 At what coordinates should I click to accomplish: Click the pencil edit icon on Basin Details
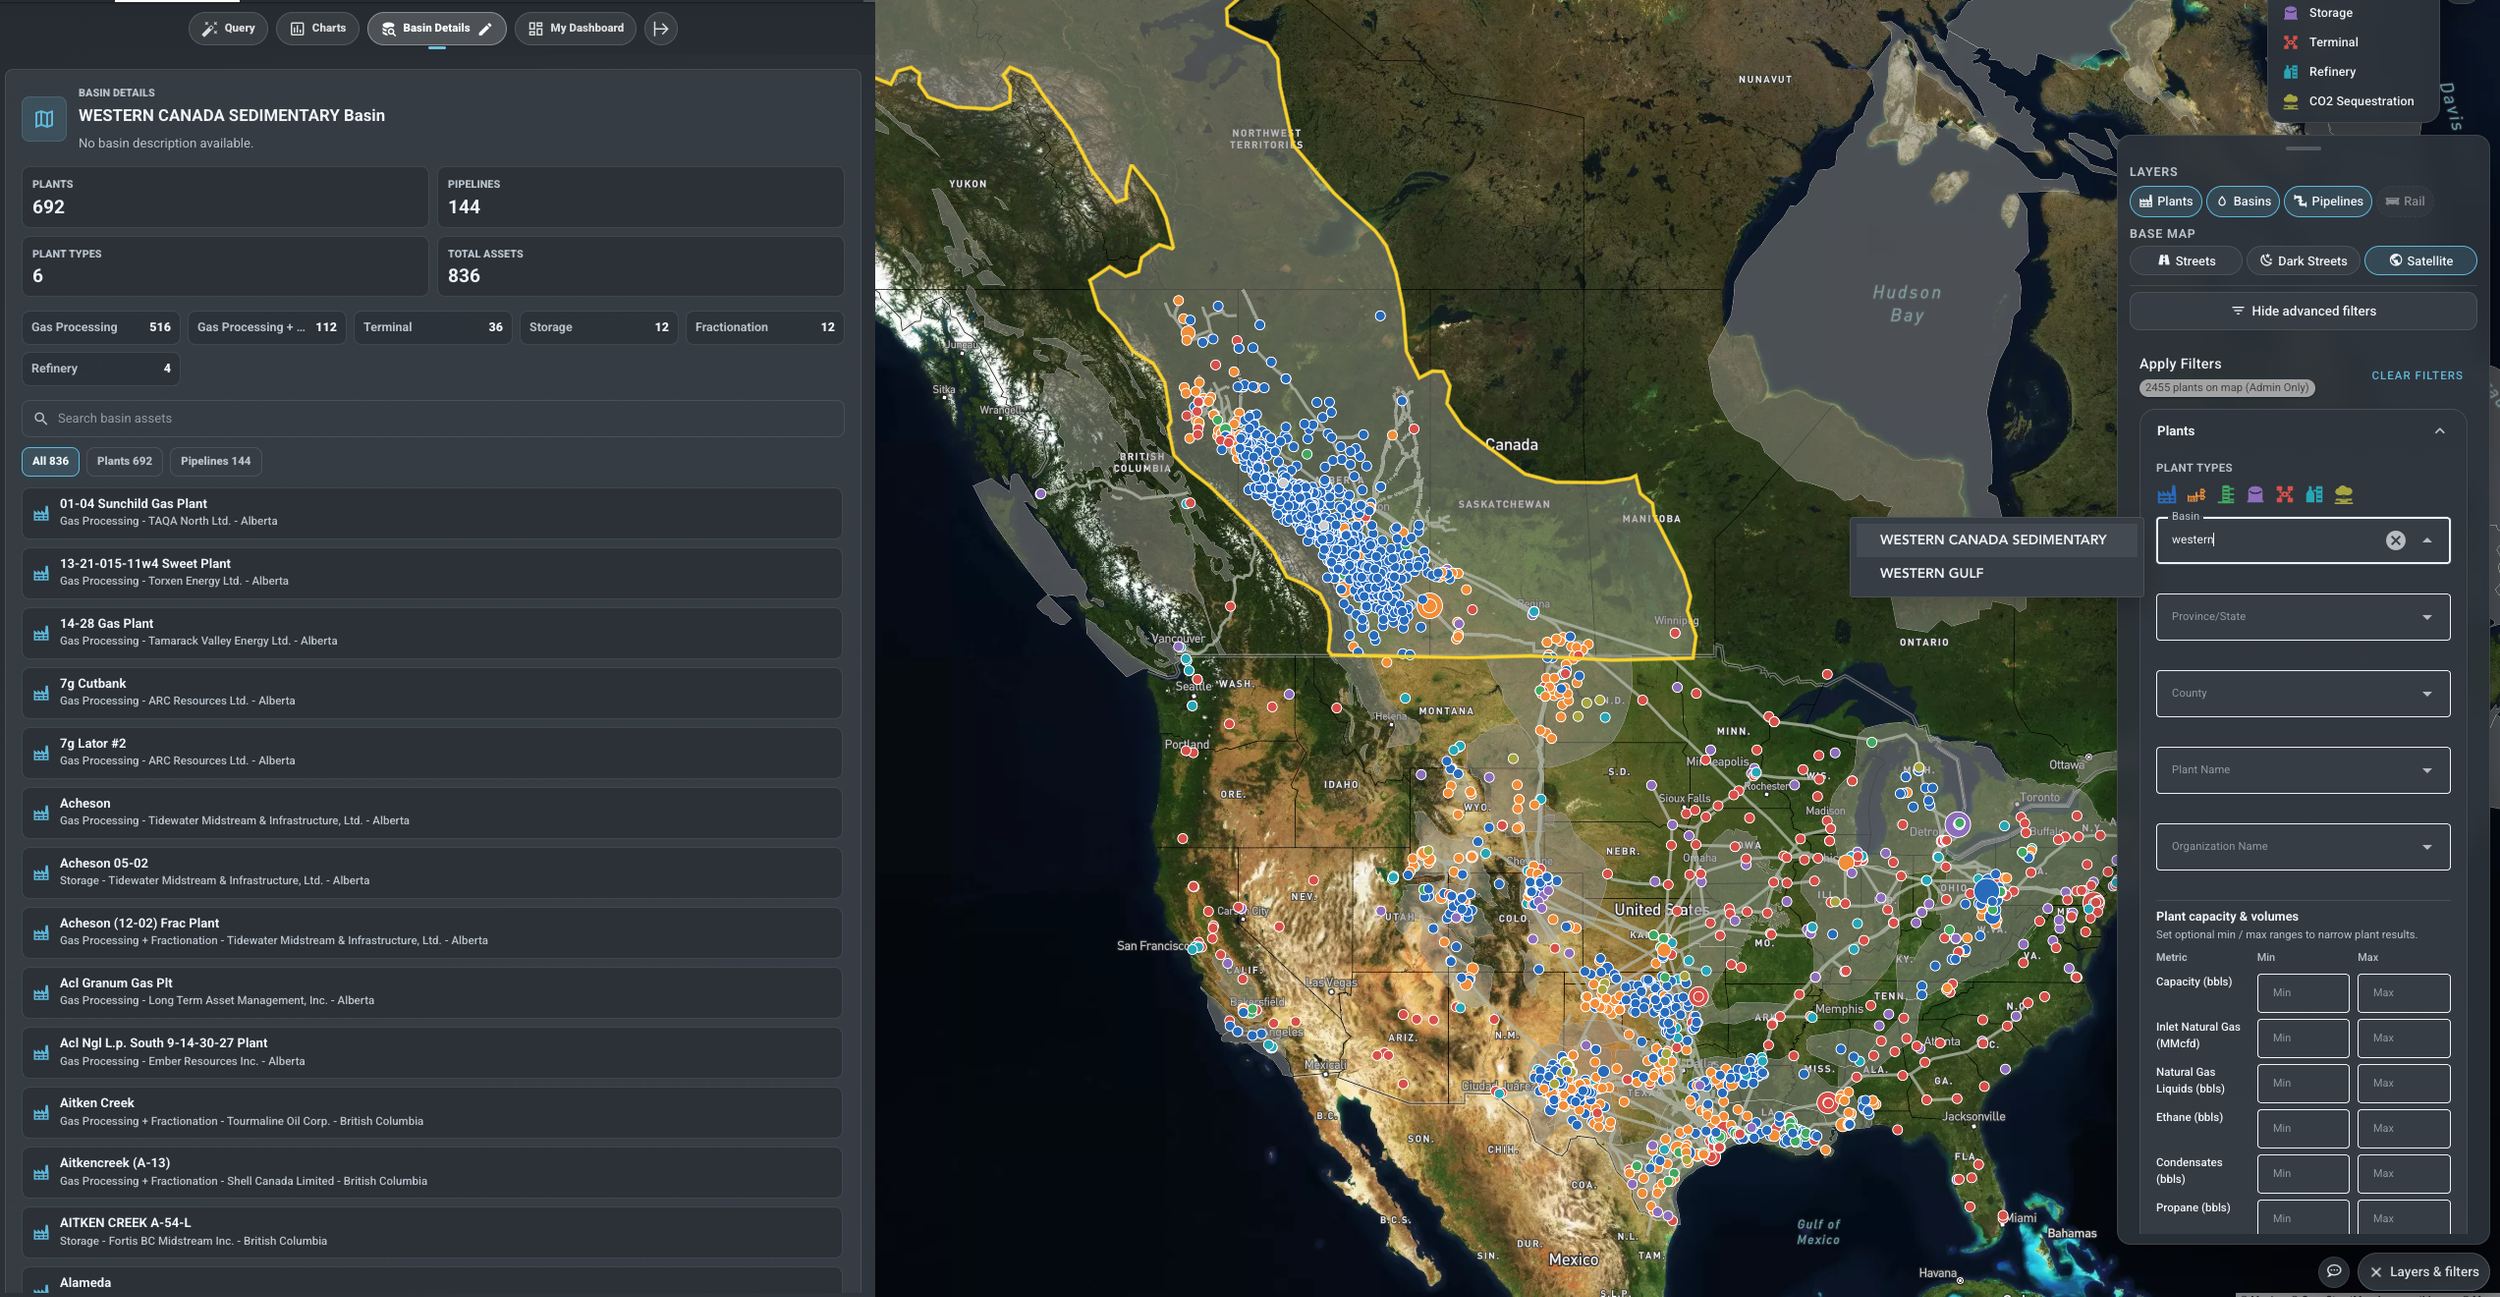tap(486, 29)
